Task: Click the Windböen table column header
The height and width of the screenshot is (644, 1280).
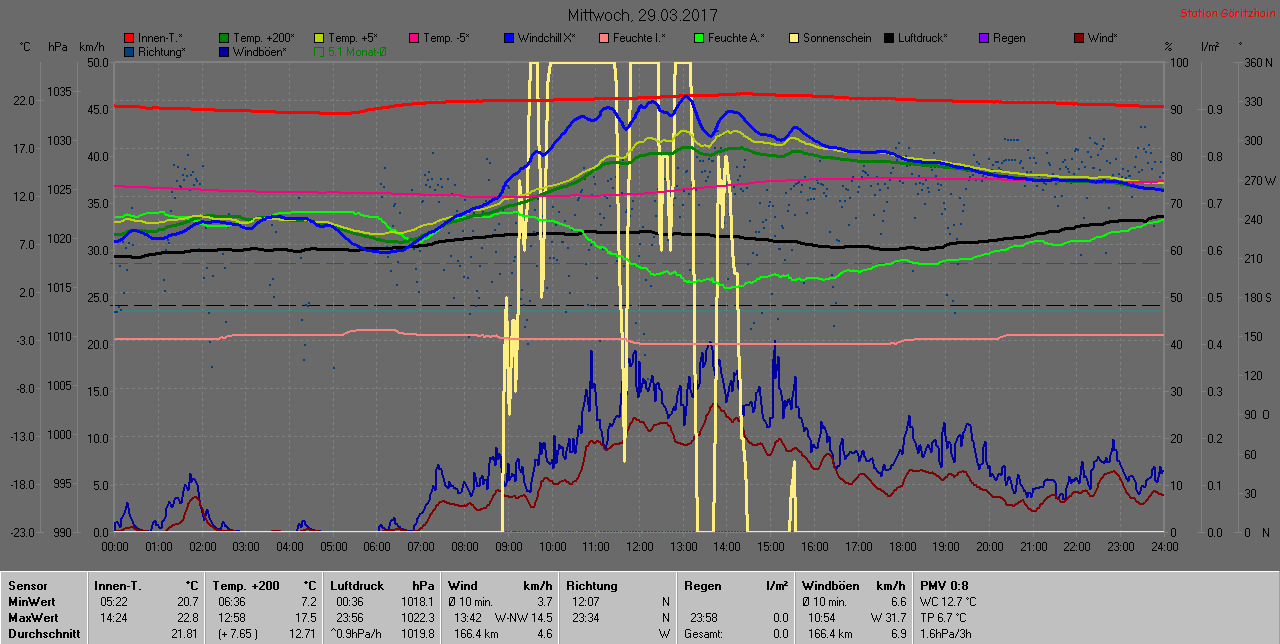Action: 830,586
